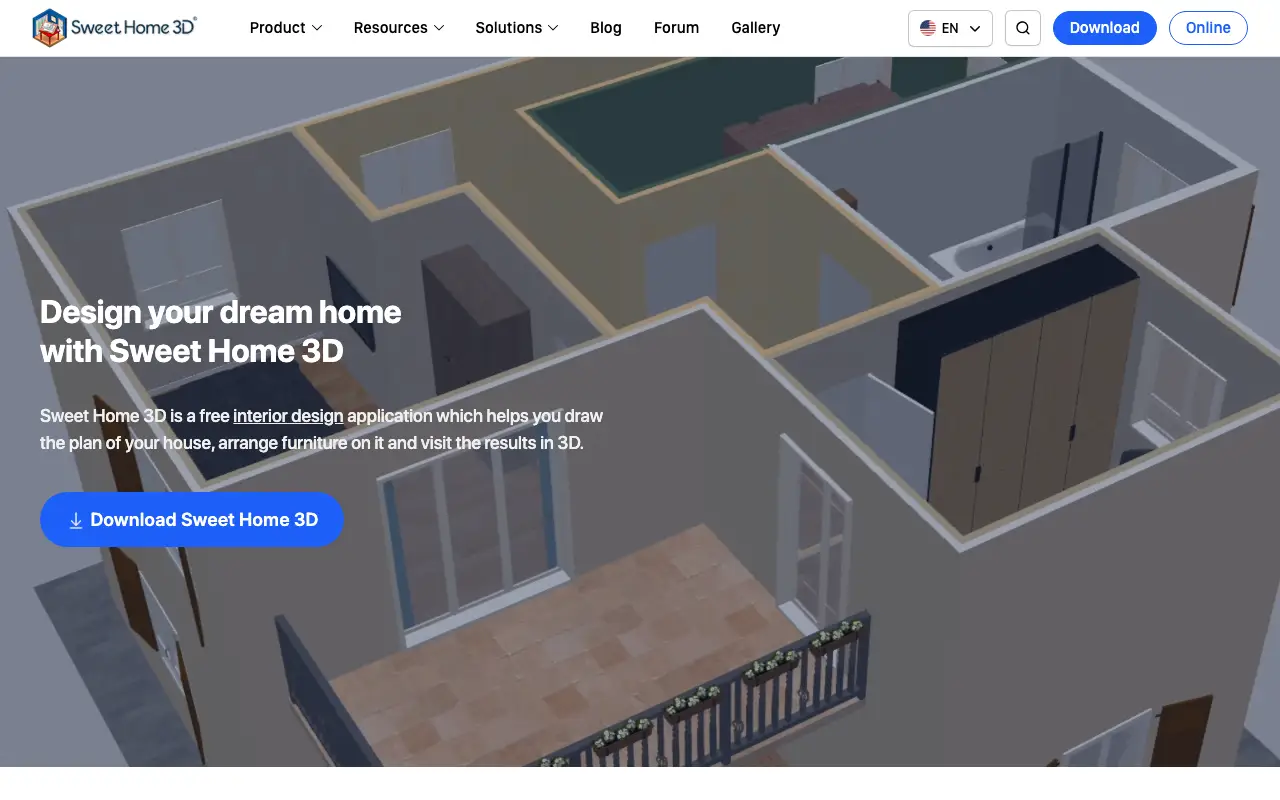Open the Resources menu

click(x=399, y=28)
